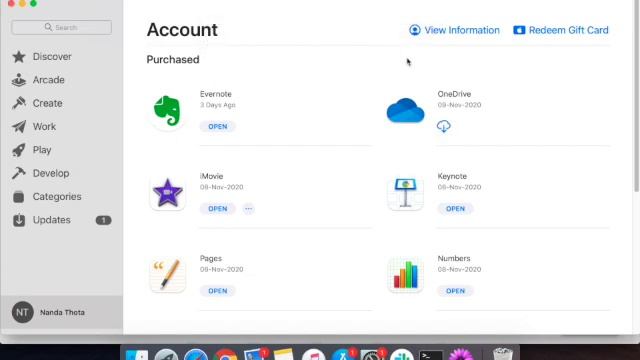Click the Keynote app title
The image size is (640, 360).
click(x=452, y=176)
